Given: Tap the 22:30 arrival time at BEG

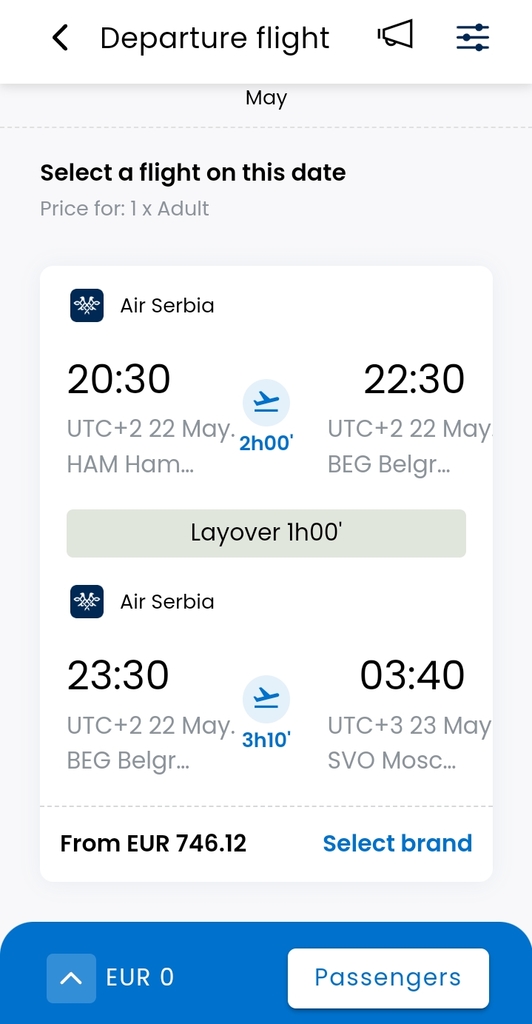Looking at the screenshot, I should pyautogui.click(x=414, y=379).
